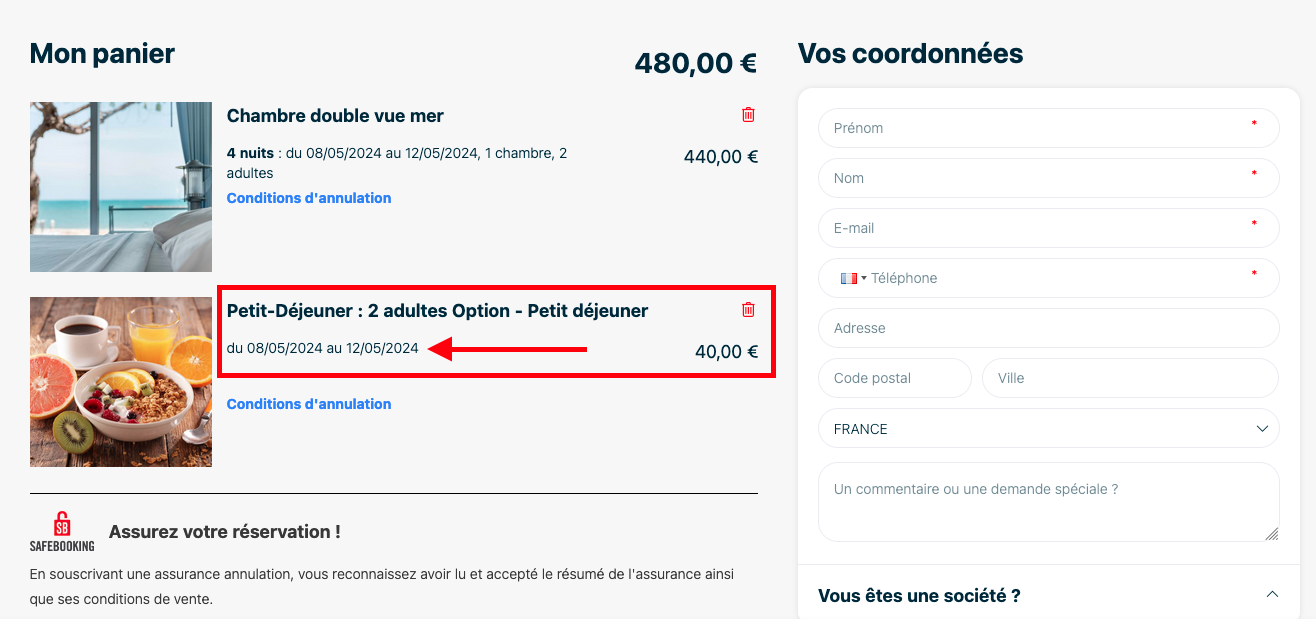Screen dimensions: 1316x619
Task: Focus the Ville input field
Action: [x=1131, y=378]
